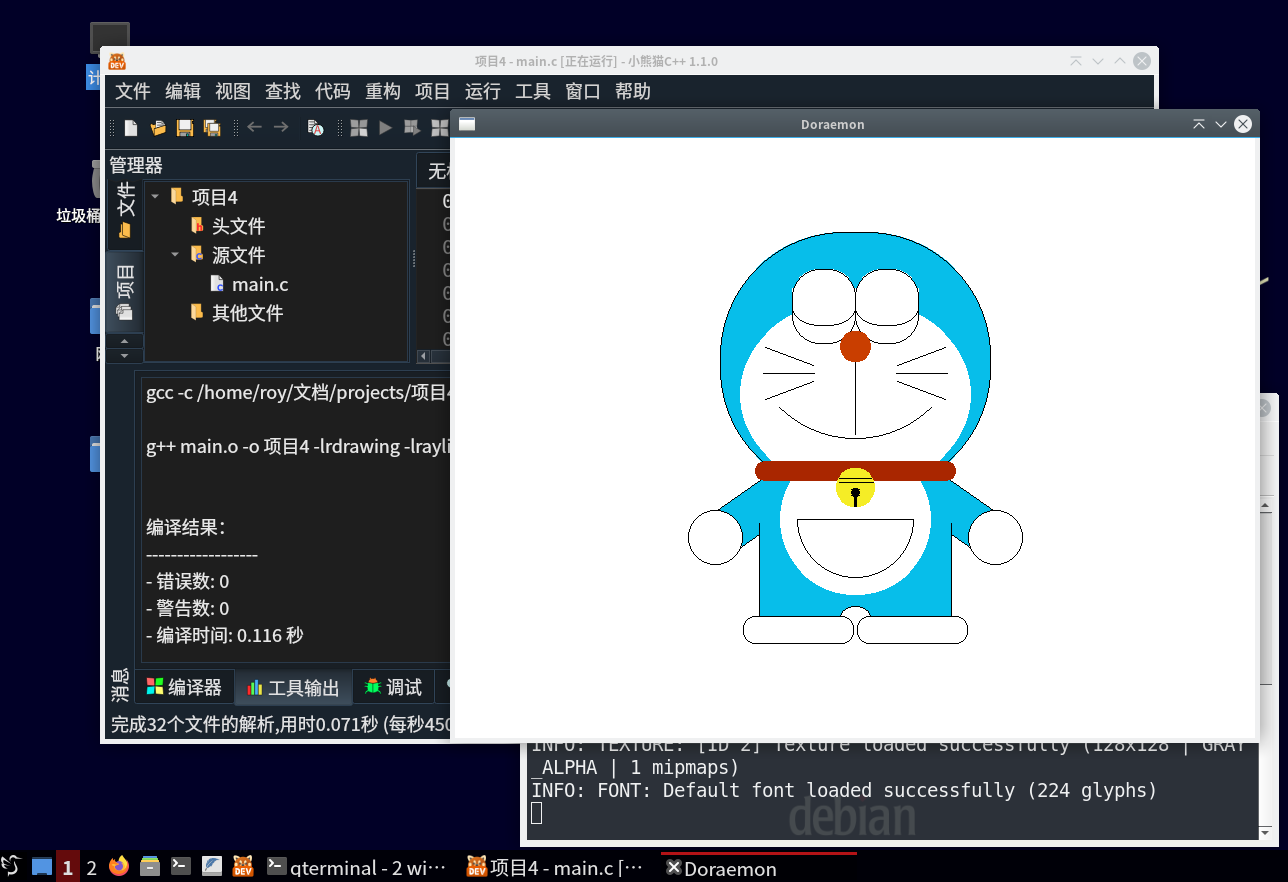The width and height of the screenshot is (1288, 882).
Task: Click the Reformat Code toolbar icon
Action: [x=315, y=128]
